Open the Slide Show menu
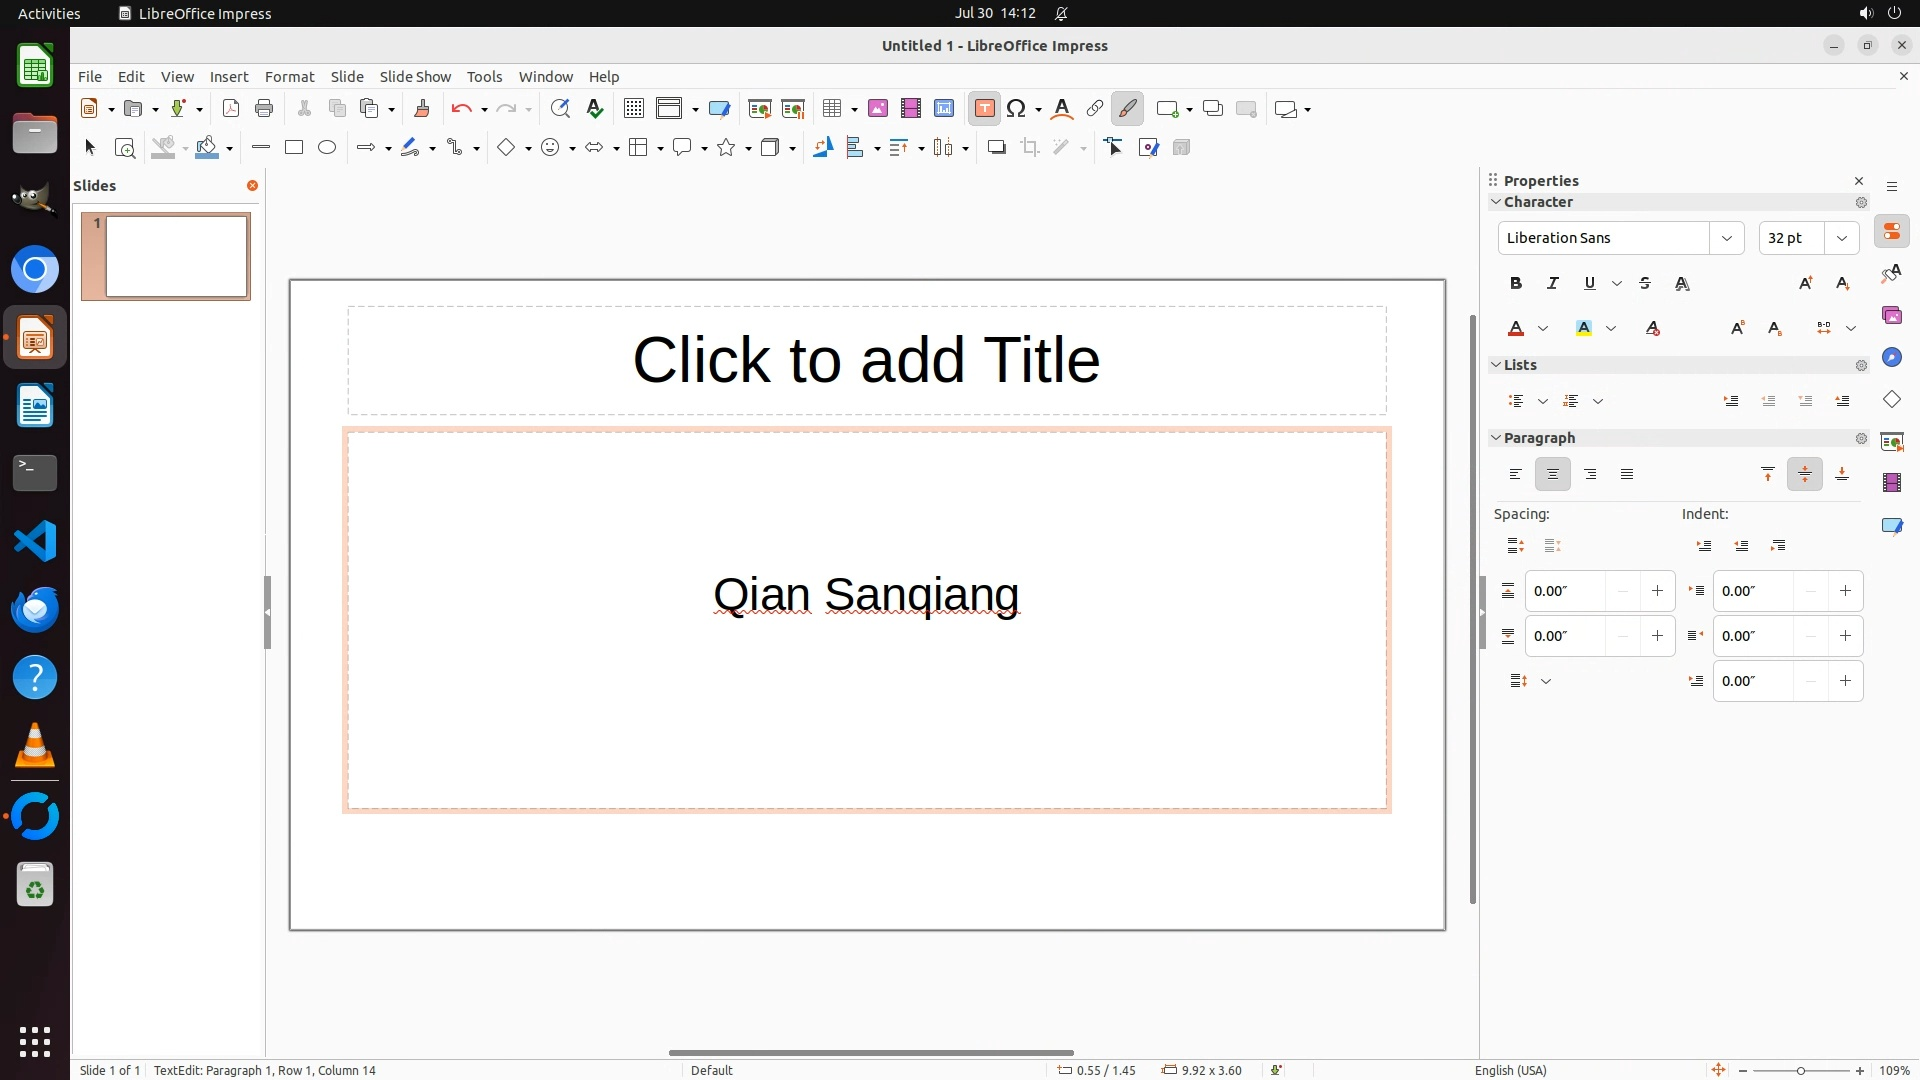1920x1080 pixels. click(x=415, y=77)
